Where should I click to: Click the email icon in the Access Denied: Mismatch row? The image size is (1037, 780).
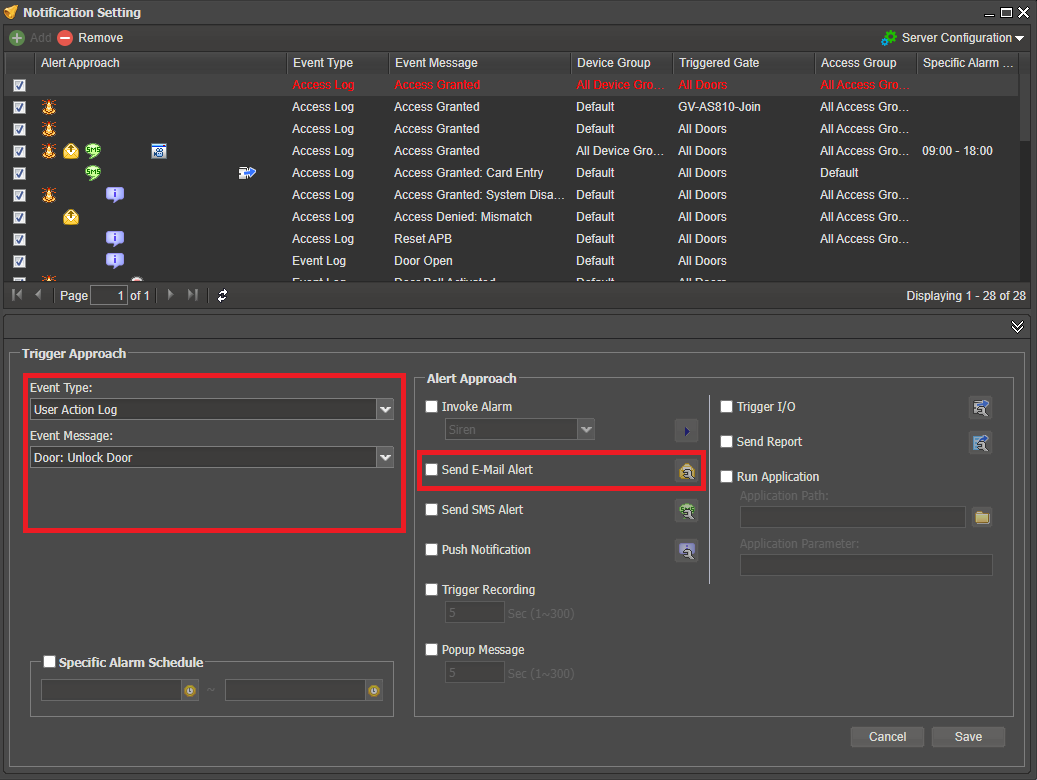pyautogui.click(x=71, y=217)
